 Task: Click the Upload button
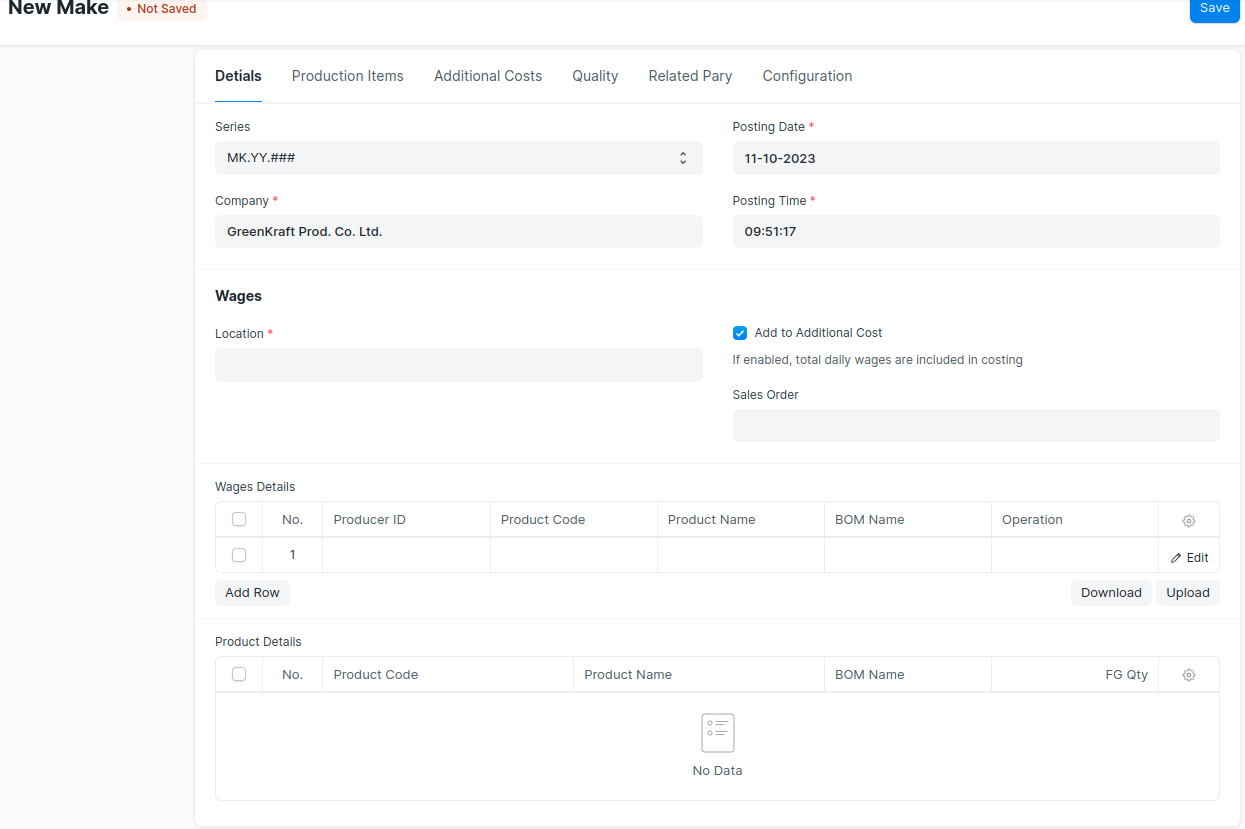pos(1187,593)
